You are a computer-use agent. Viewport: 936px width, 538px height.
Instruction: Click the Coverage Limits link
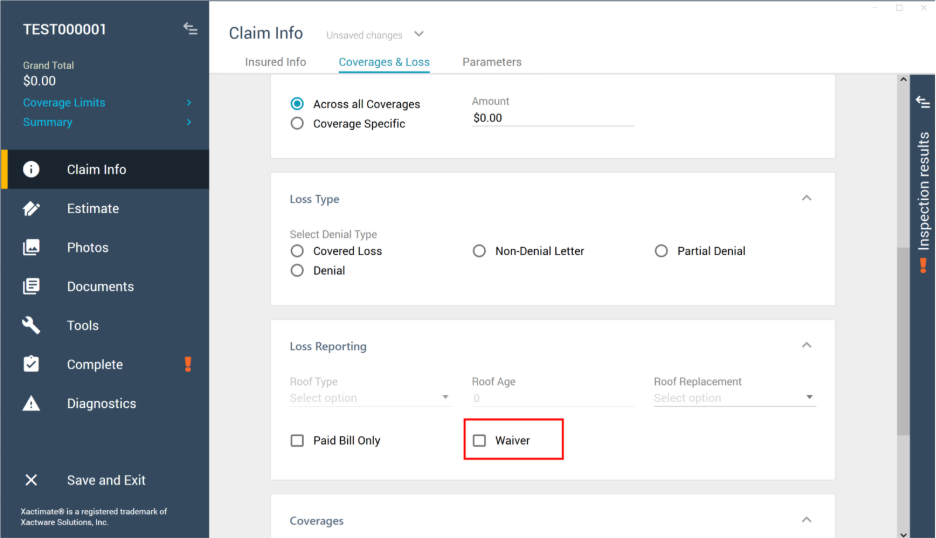(x=64, y=102)
